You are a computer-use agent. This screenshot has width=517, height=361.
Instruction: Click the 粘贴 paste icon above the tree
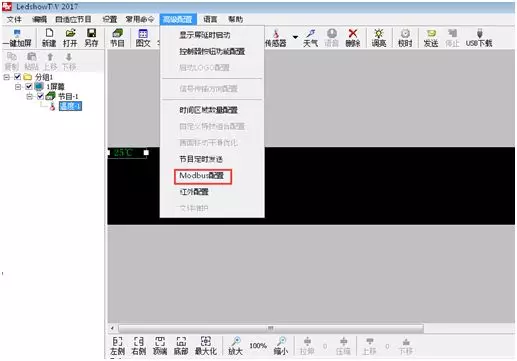coord(31,61)
